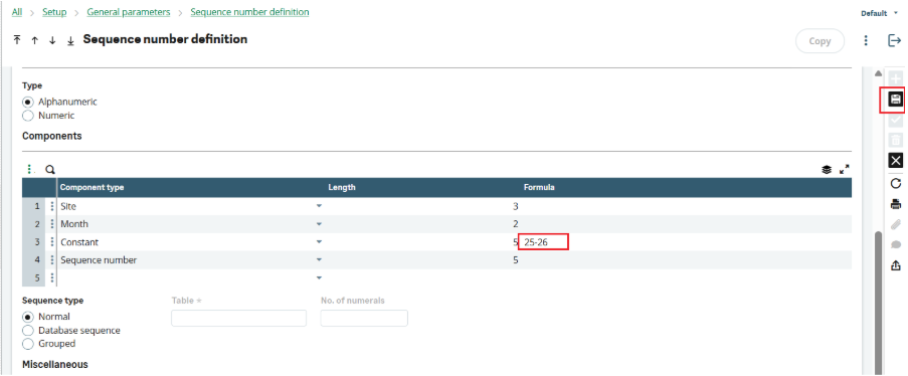Select Normal sequence type
The image size is (908, 376).
(27, 317)
